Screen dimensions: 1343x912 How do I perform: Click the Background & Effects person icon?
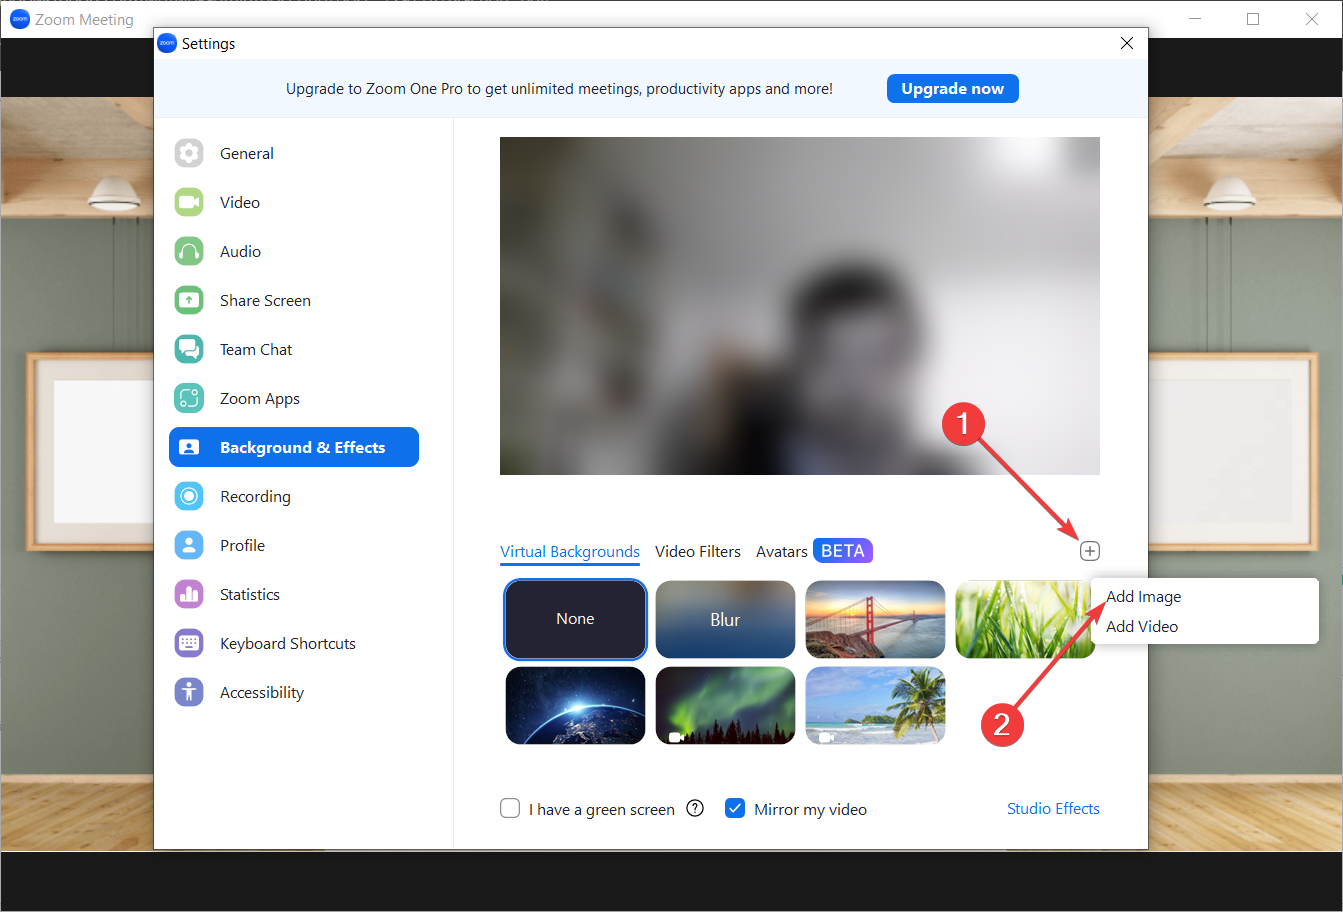pyautogui.click(x=189, y=447)
